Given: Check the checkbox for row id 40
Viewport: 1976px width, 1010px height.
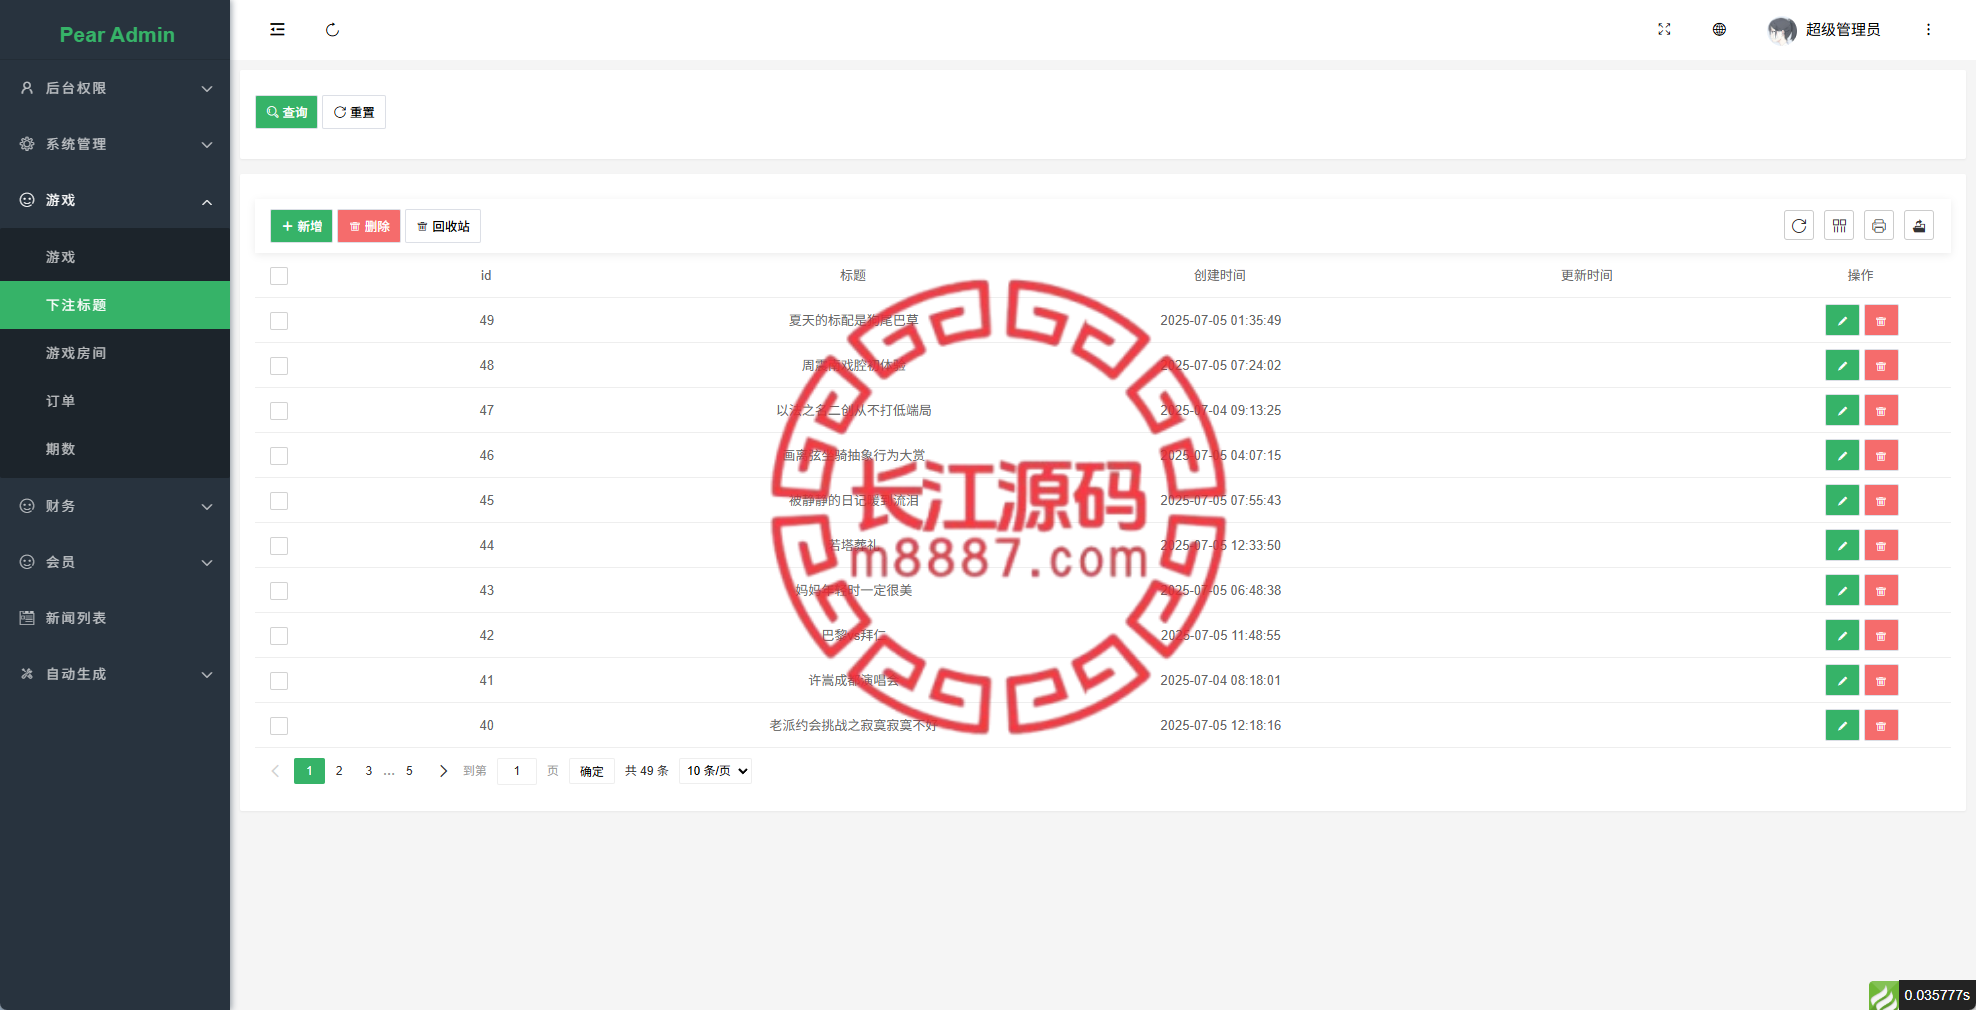Looking at the screenshot, I should pos(279,726).
